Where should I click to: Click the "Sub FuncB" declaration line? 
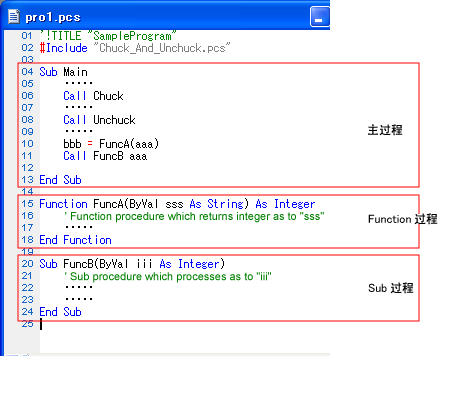tap(132, 264)
